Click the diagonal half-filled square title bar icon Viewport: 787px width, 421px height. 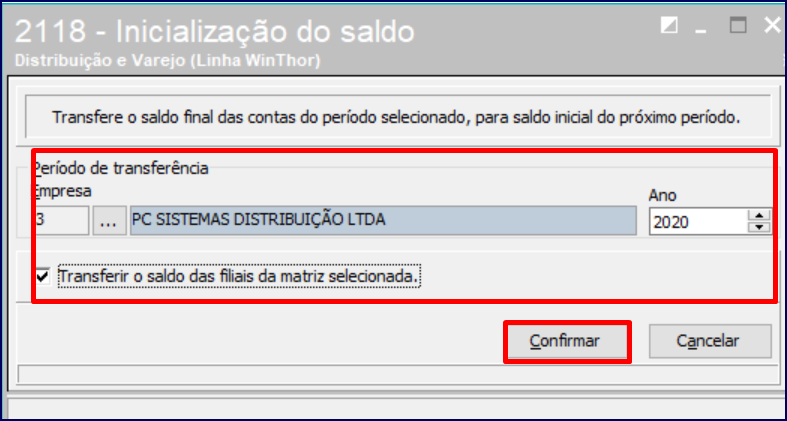[x=669, y=24]
